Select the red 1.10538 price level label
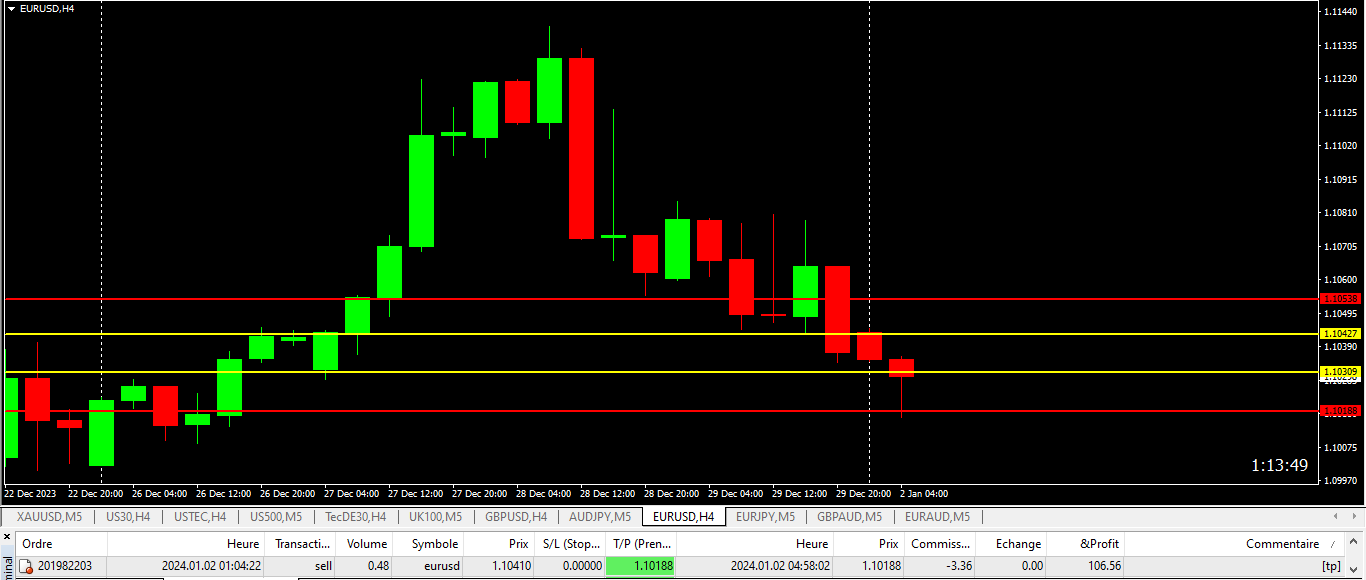The height and width of the screenshot is (580, 1366). pyautogui.click(x=1340, y=298)
